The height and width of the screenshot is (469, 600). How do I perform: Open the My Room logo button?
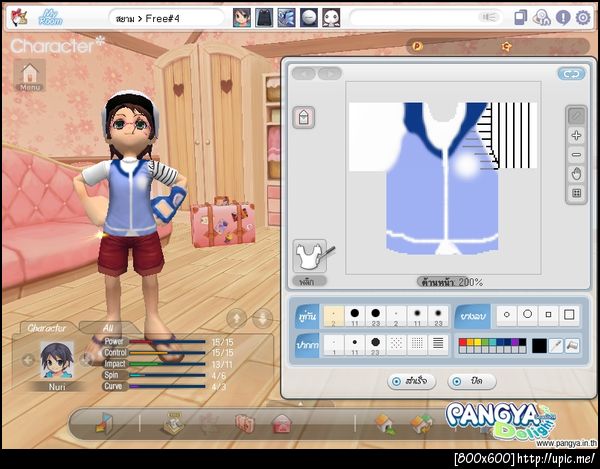50,17
